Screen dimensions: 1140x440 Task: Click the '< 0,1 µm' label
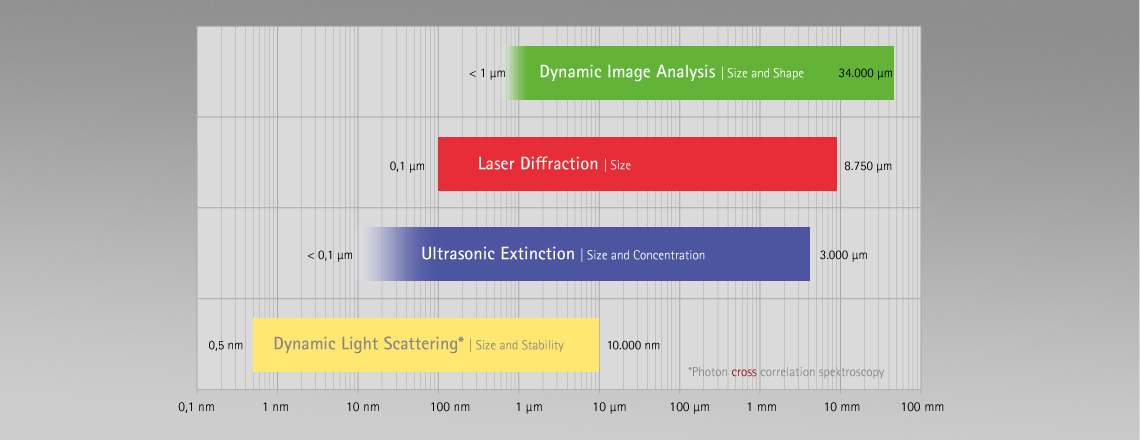click(330, 255)
